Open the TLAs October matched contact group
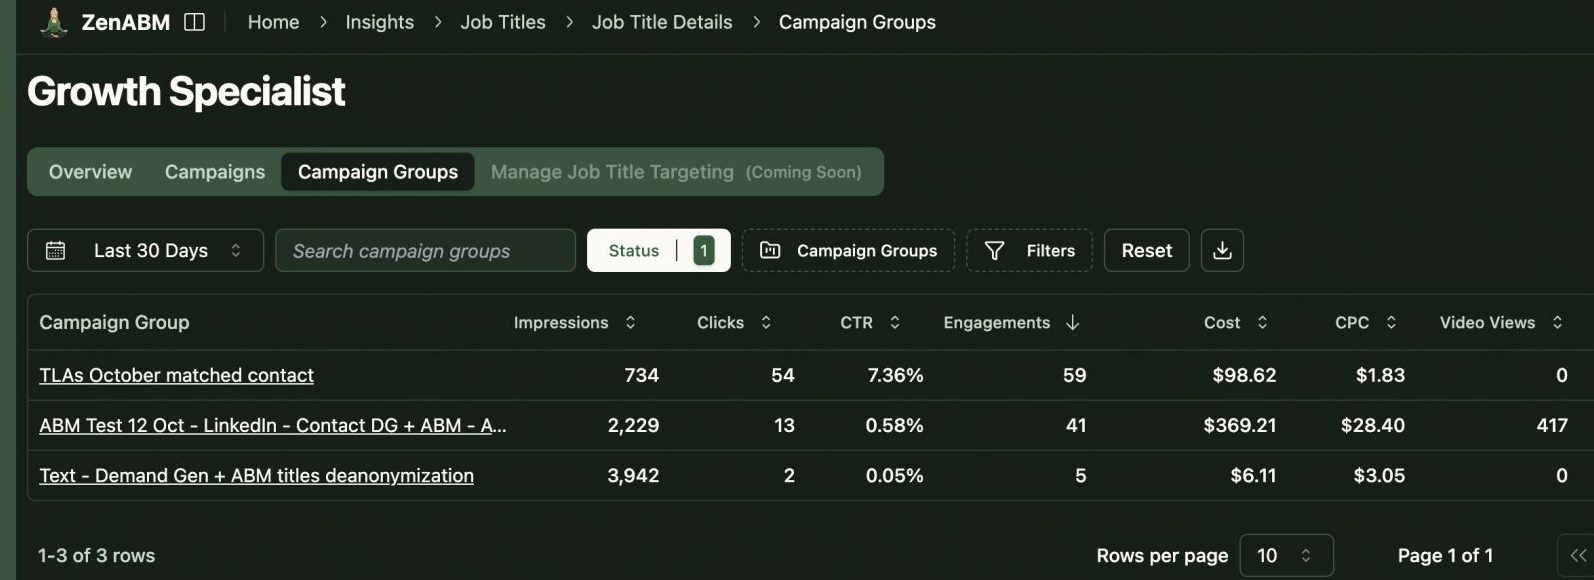The width and height of the screenshot is (1594, 580). [176, 375]
